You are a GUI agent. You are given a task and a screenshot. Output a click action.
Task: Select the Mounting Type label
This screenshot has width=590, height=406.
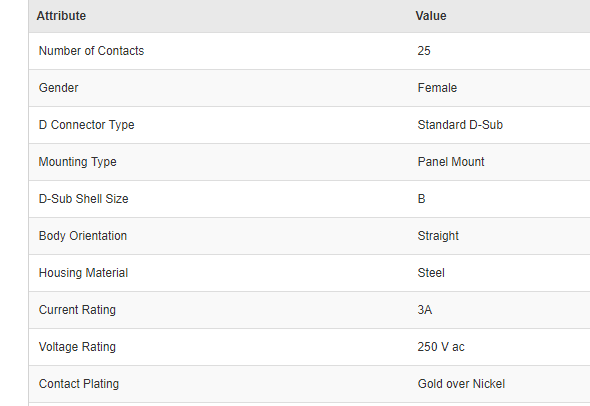78,161
